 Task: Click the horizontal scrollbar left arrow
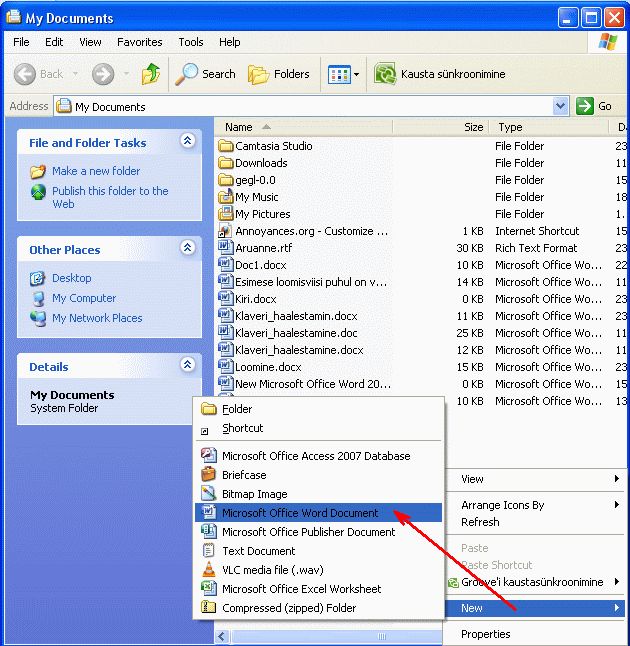[x=222, y=636]
